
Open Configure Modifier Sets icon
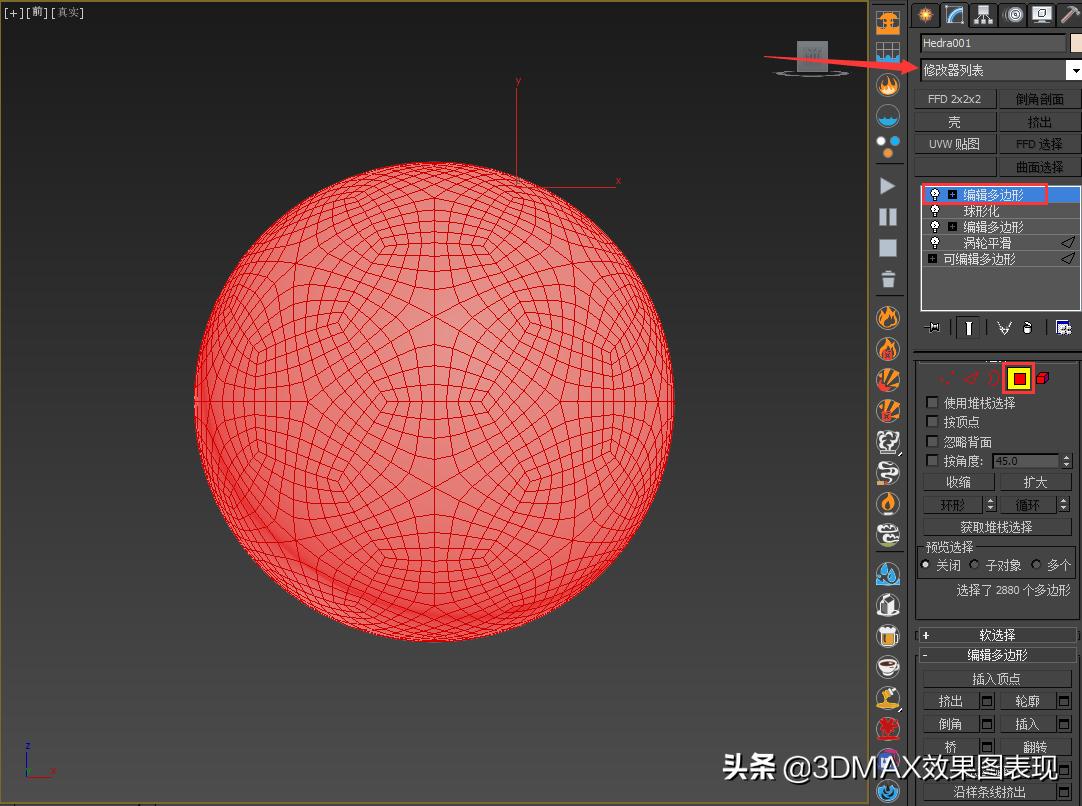click(1064, 327)
